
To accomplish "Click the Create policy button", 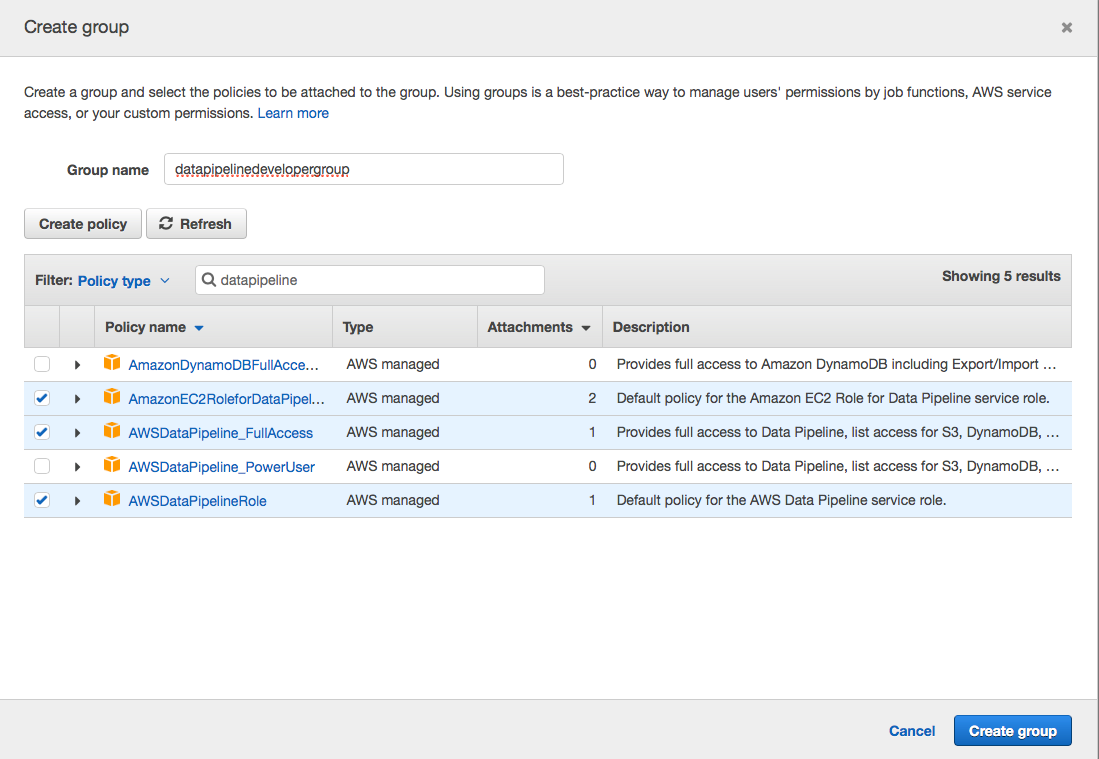I will 82,223.
